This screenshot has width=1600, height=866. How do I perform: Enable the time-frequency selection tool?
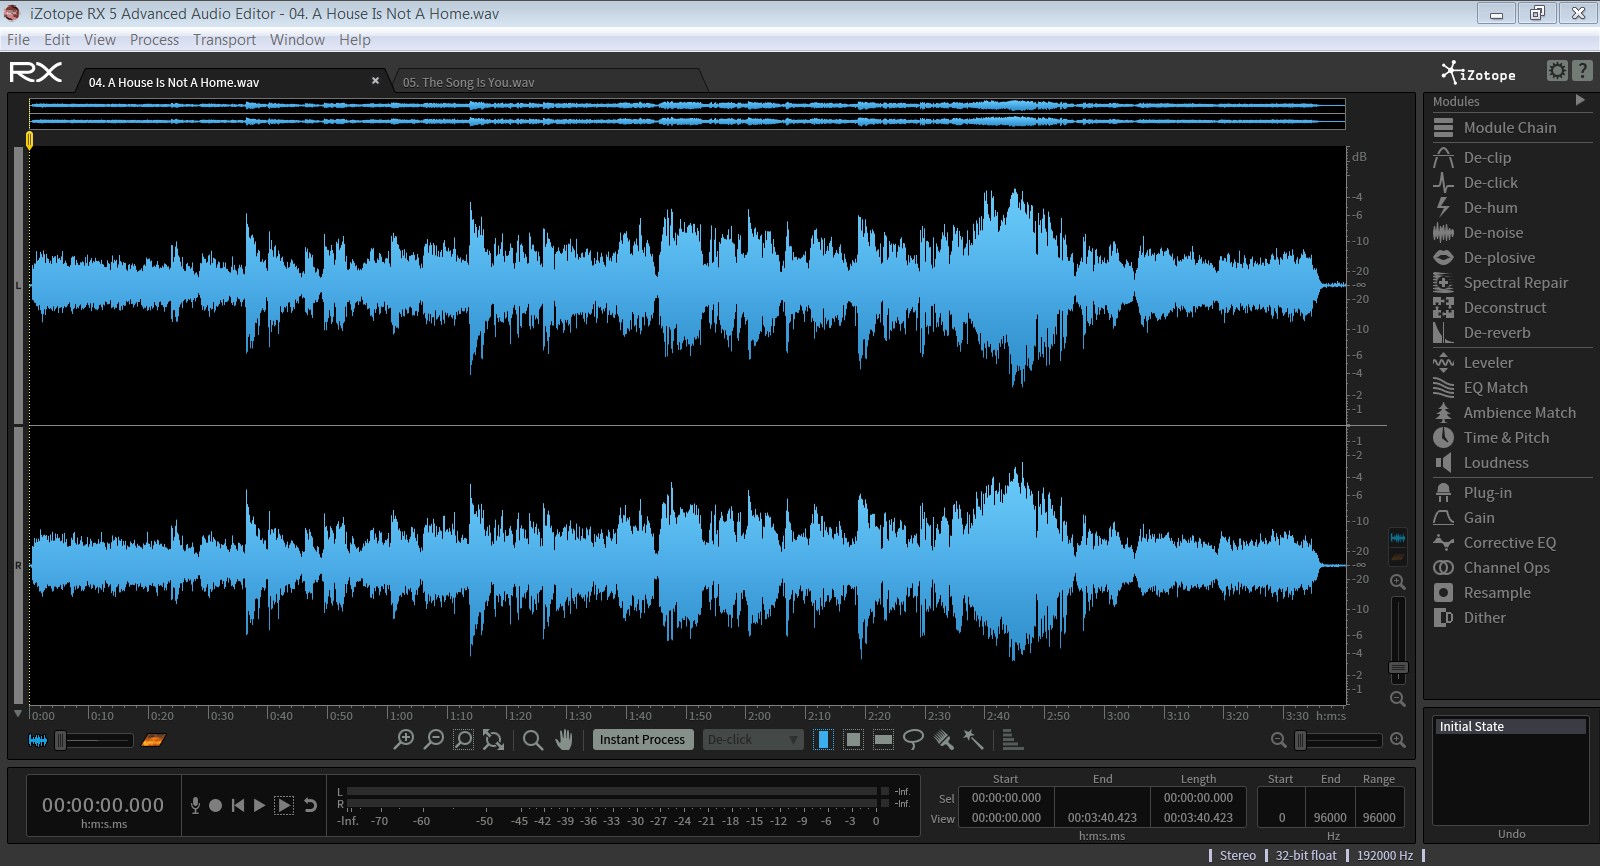tap(853, 740)
